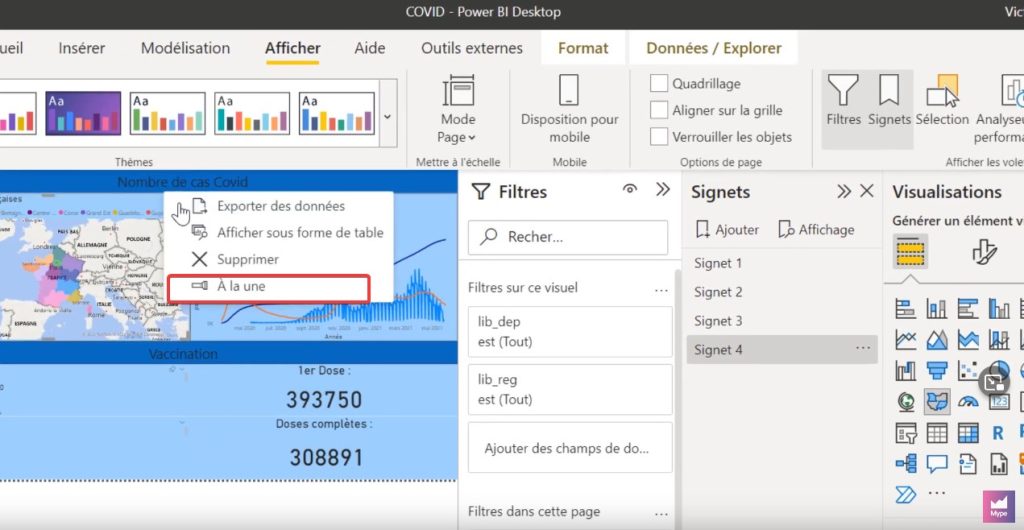Toggle the Signets pane button
Screen dimensions: 1024x530
[889, 99]
